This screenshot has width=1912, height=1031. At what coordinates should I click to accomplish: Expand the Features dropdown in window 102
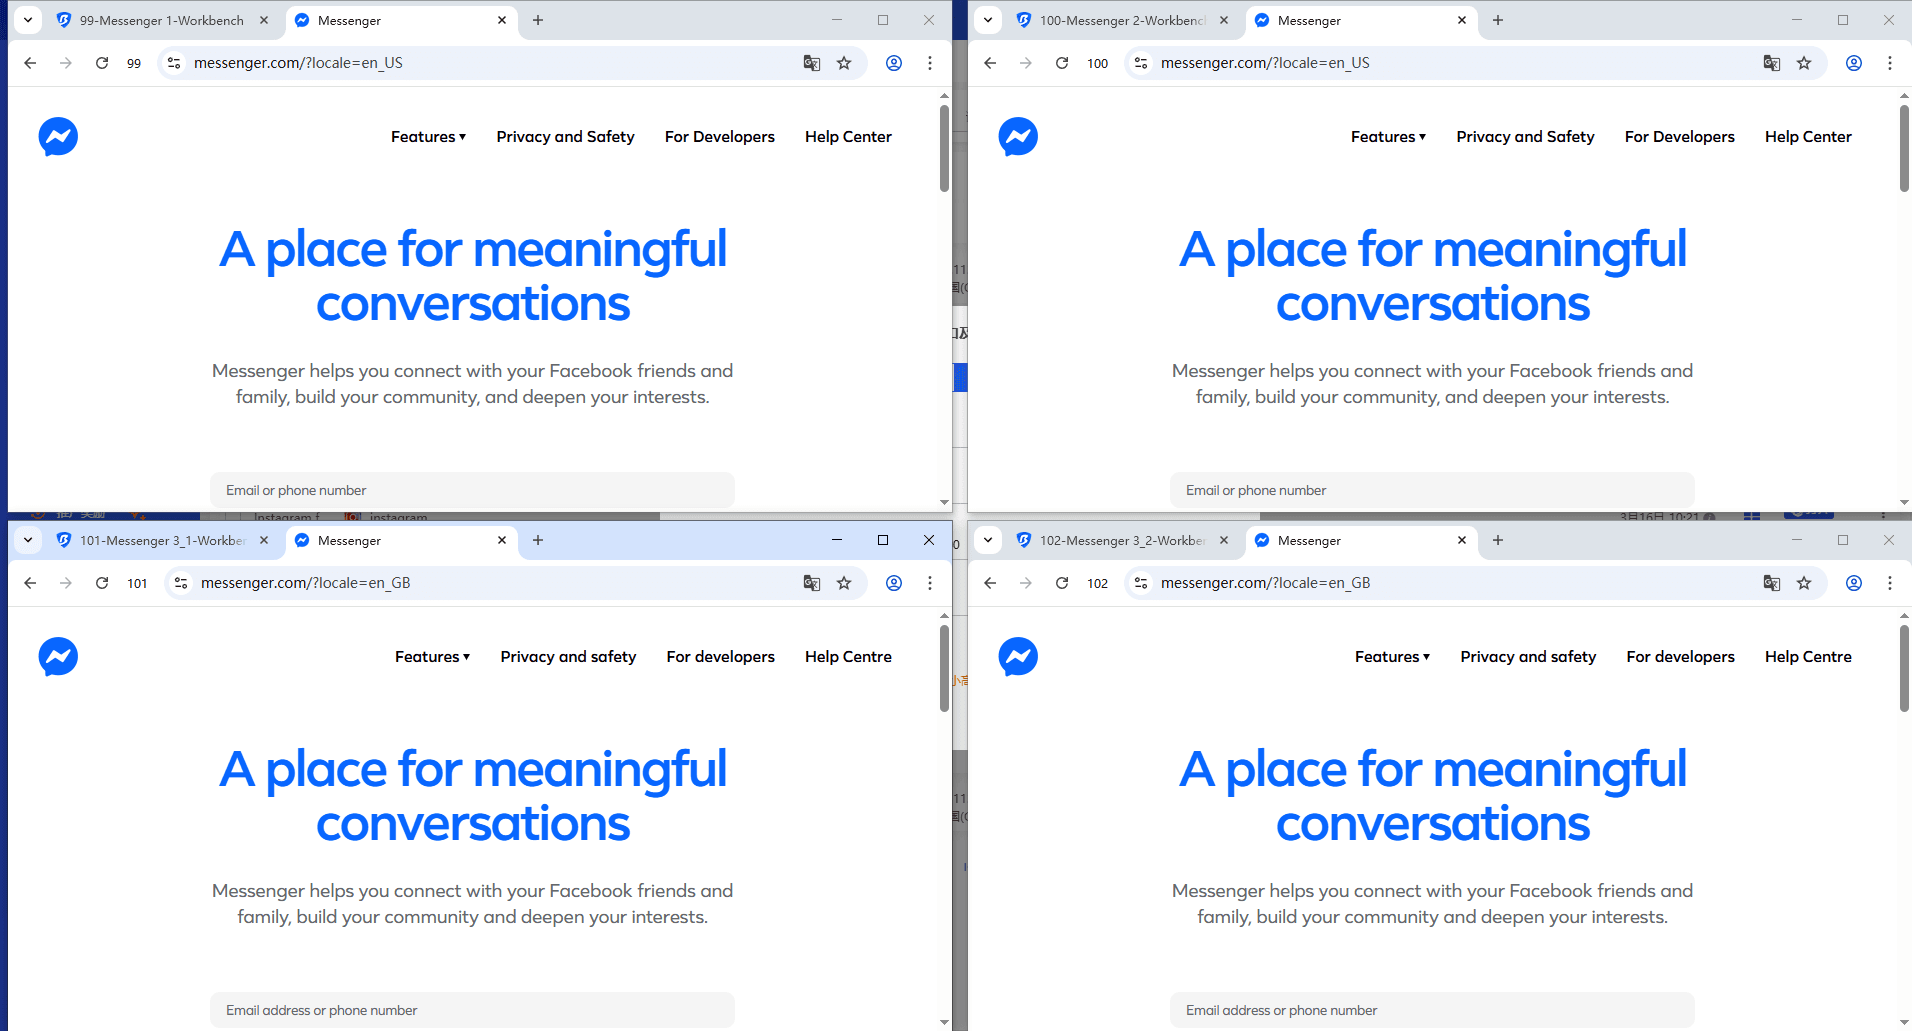click(1392, 657)
